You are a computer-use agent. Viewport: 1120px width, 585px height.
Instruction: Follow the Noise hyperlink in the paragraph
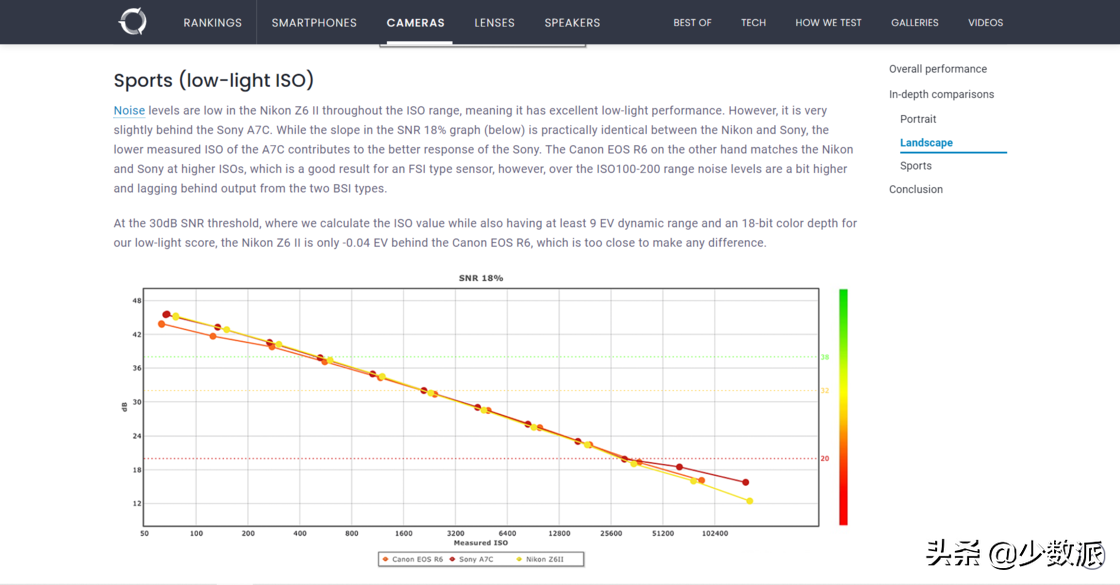(x=129, y=111)
